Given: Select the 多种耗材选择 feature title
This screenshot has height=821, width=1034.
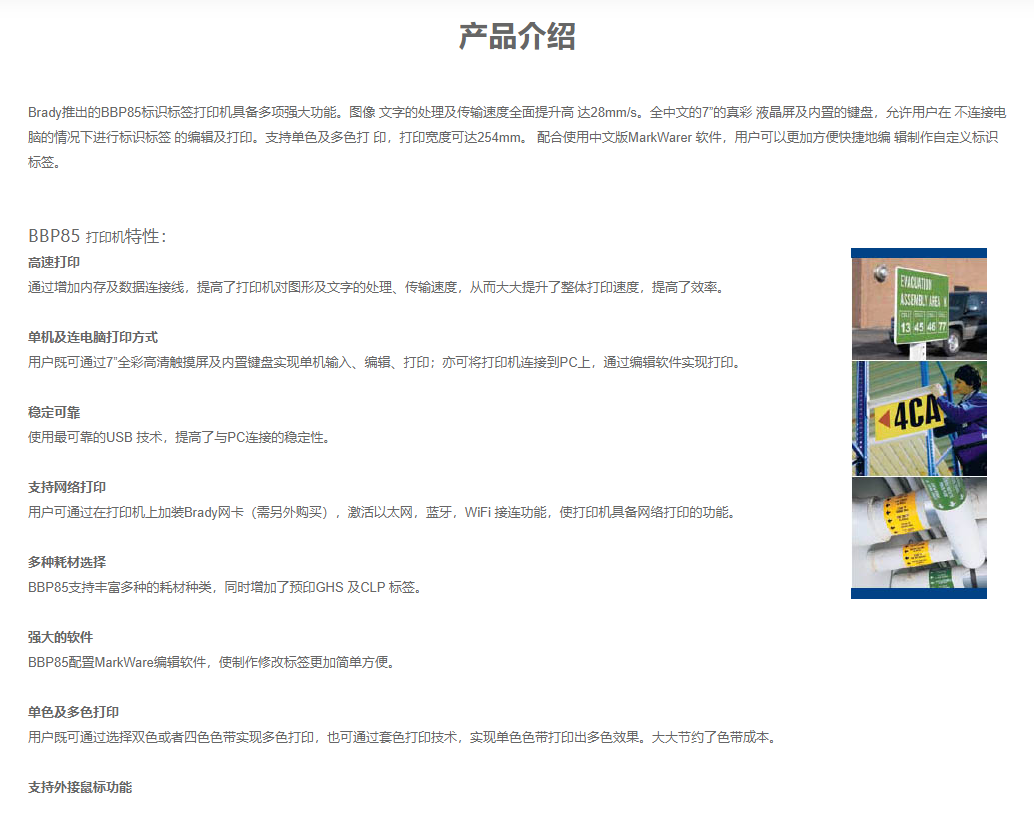Looking at the screenshot, I should coord(67,563).
